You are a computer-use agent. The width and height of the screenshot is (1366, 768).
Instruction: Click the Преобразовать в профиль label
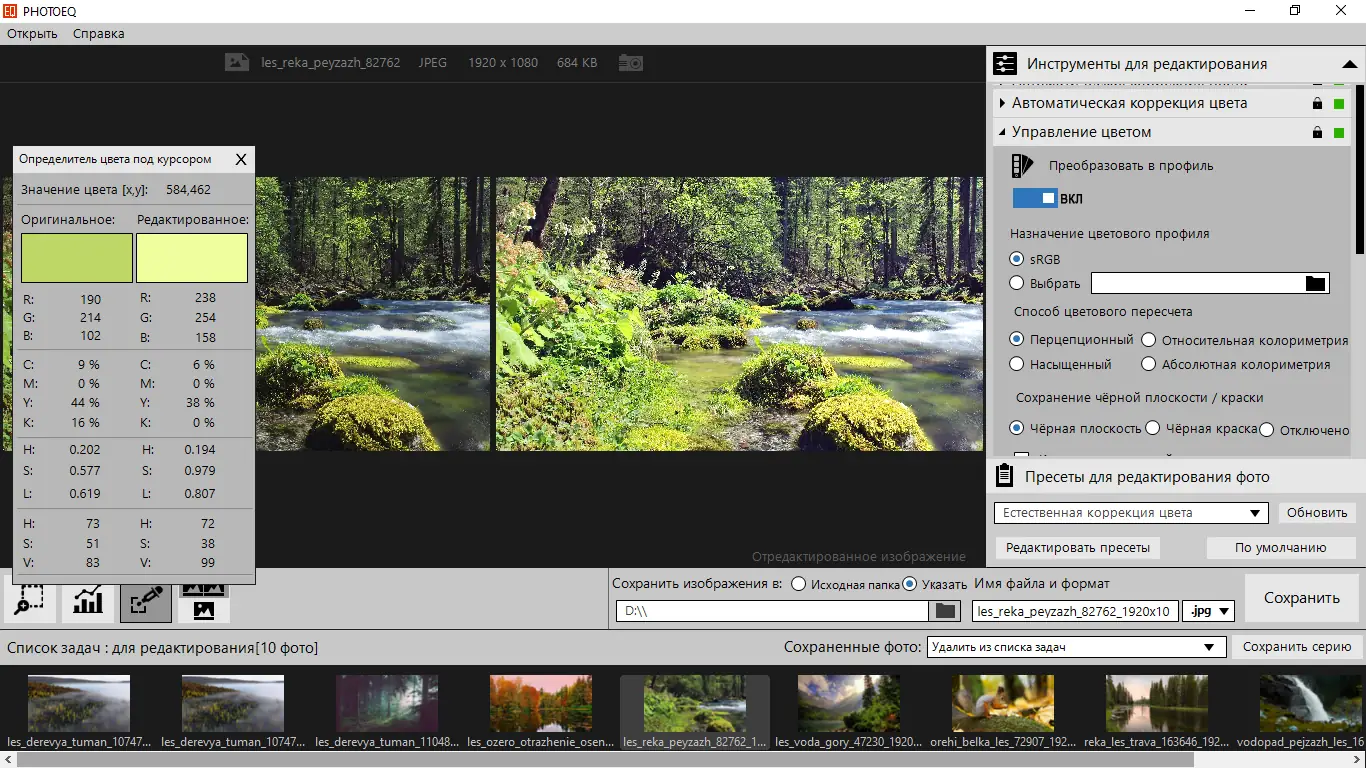[1131, 166]
